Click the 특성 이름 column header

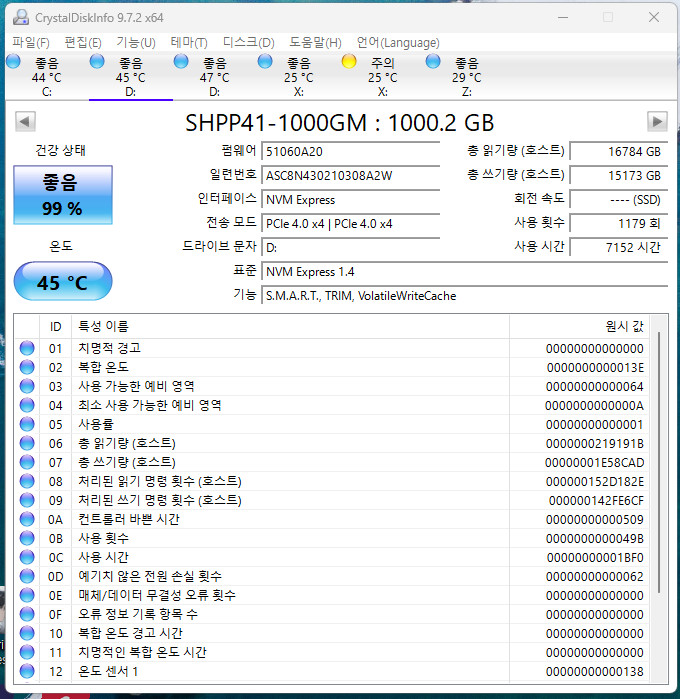tap(290, 327)
